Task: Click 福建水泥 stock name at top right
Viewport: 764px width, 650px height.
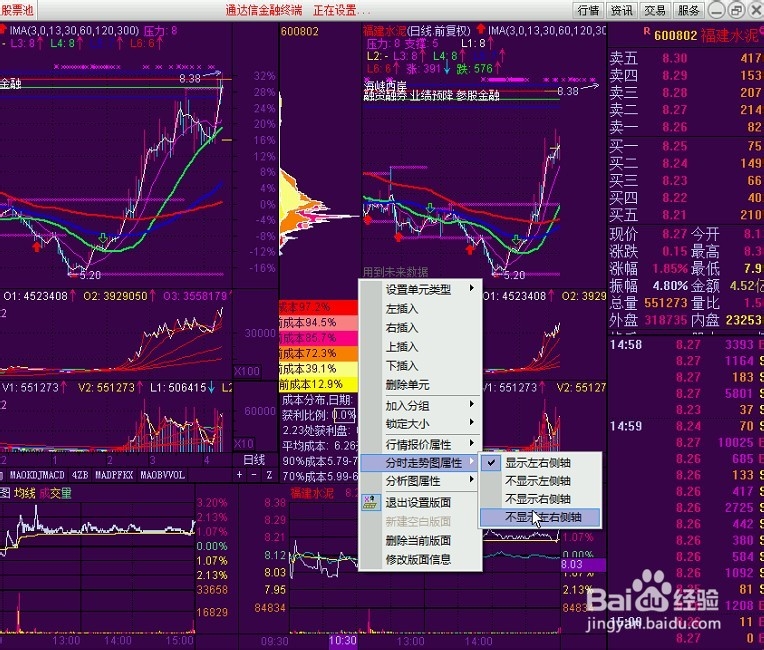Action: tap(731, 35)
